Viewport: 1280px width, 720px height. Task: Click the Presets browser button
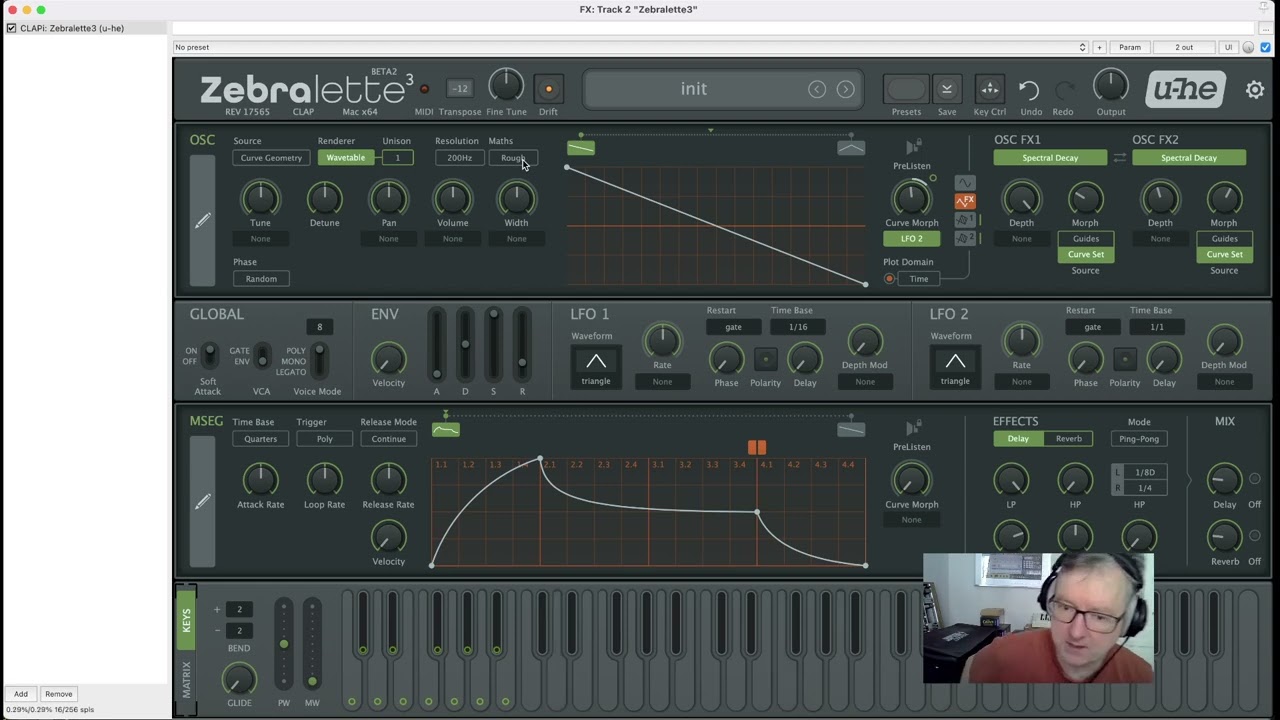pos(906,89)
